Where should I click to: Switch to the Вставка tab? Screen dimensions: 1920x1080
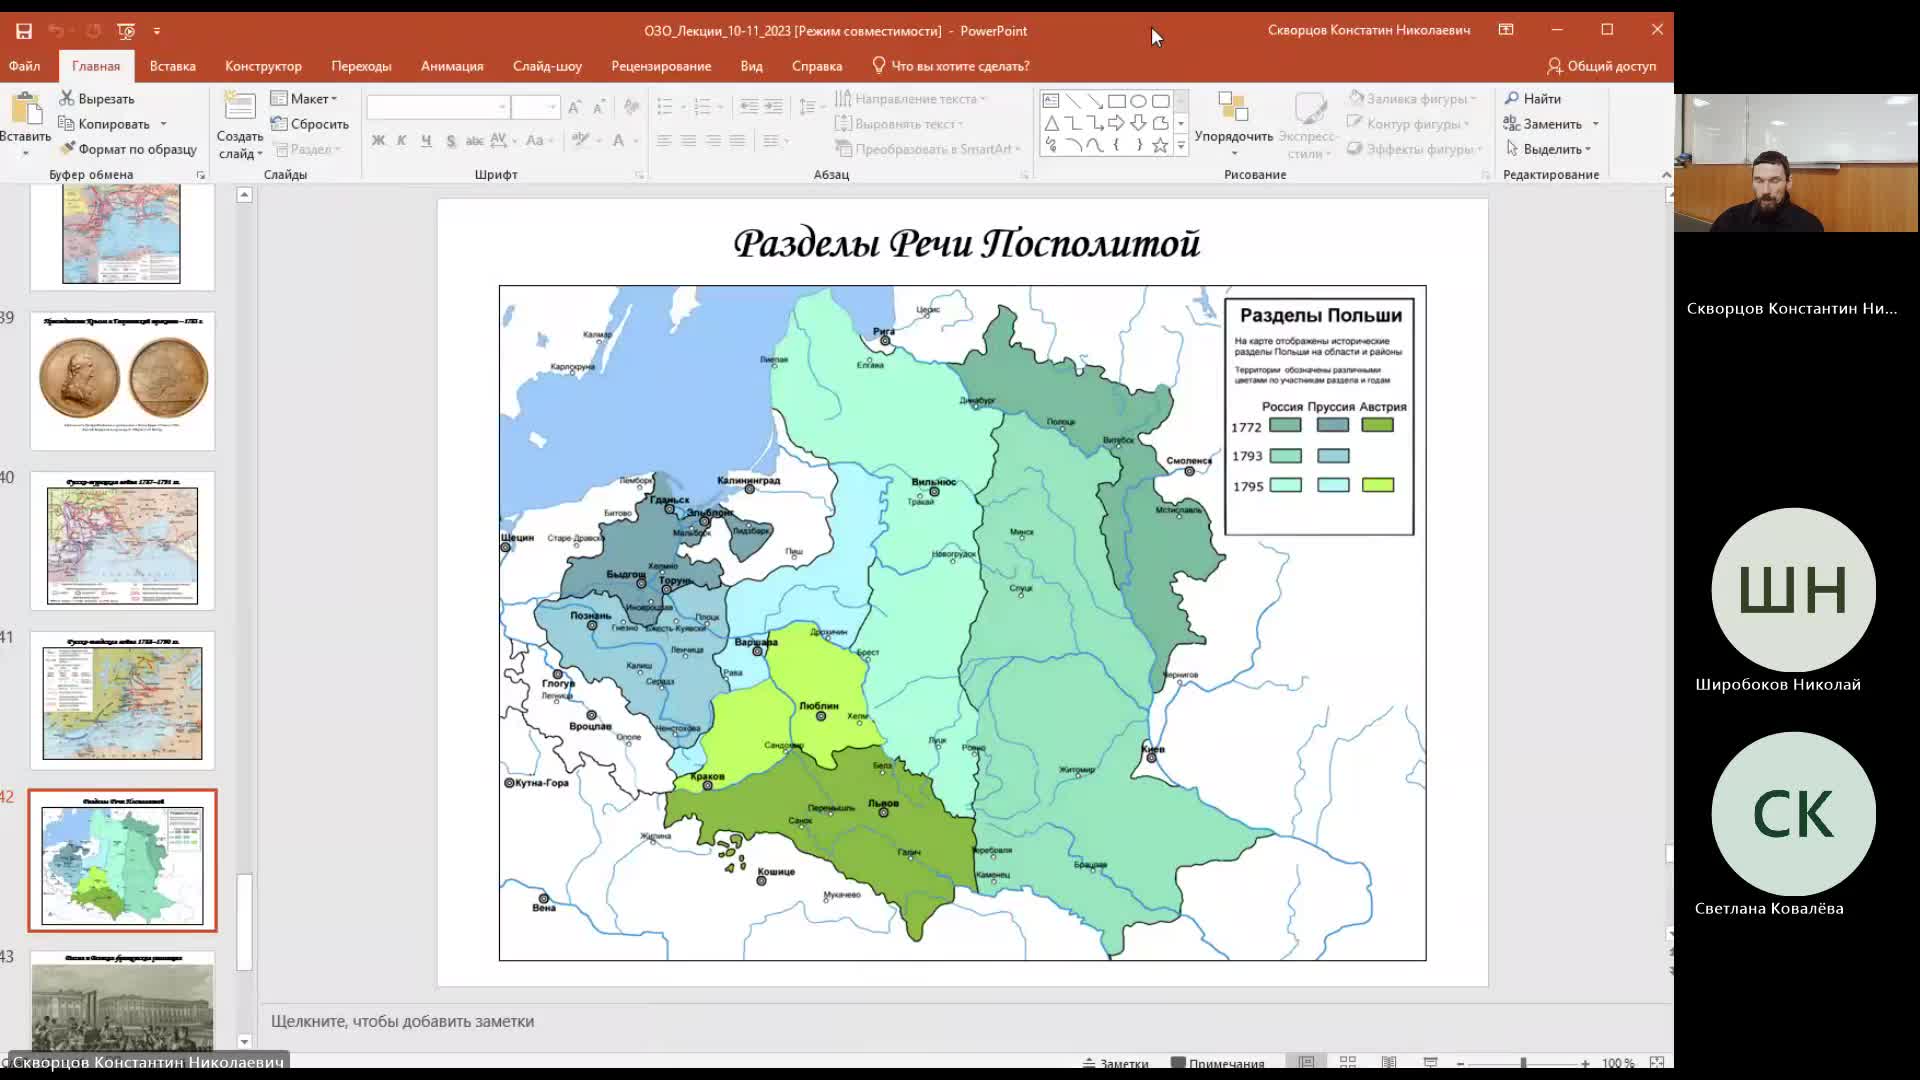click(172, 66)
